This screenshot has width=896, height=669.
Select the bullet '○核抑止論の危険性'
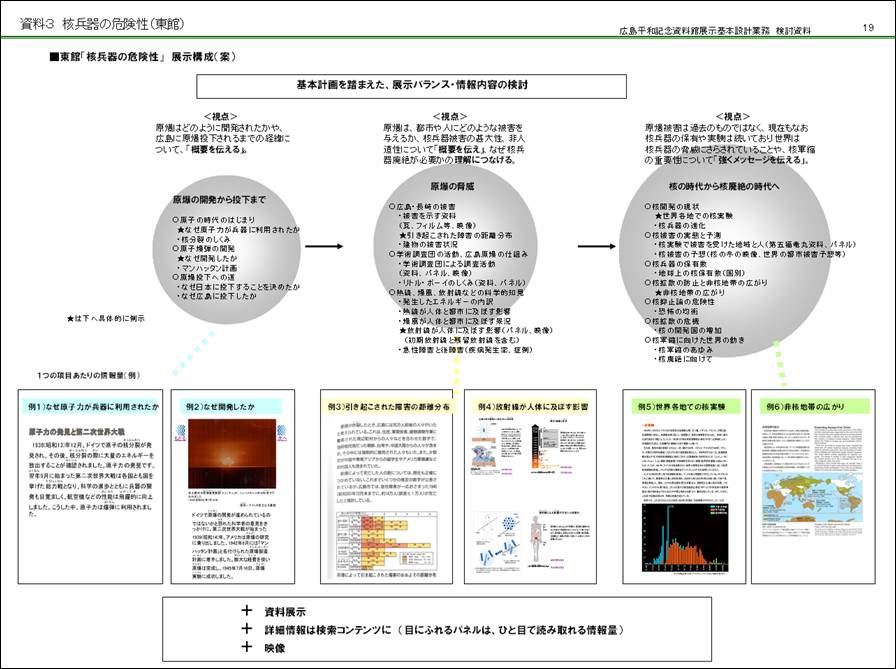[x=679, y=302]
